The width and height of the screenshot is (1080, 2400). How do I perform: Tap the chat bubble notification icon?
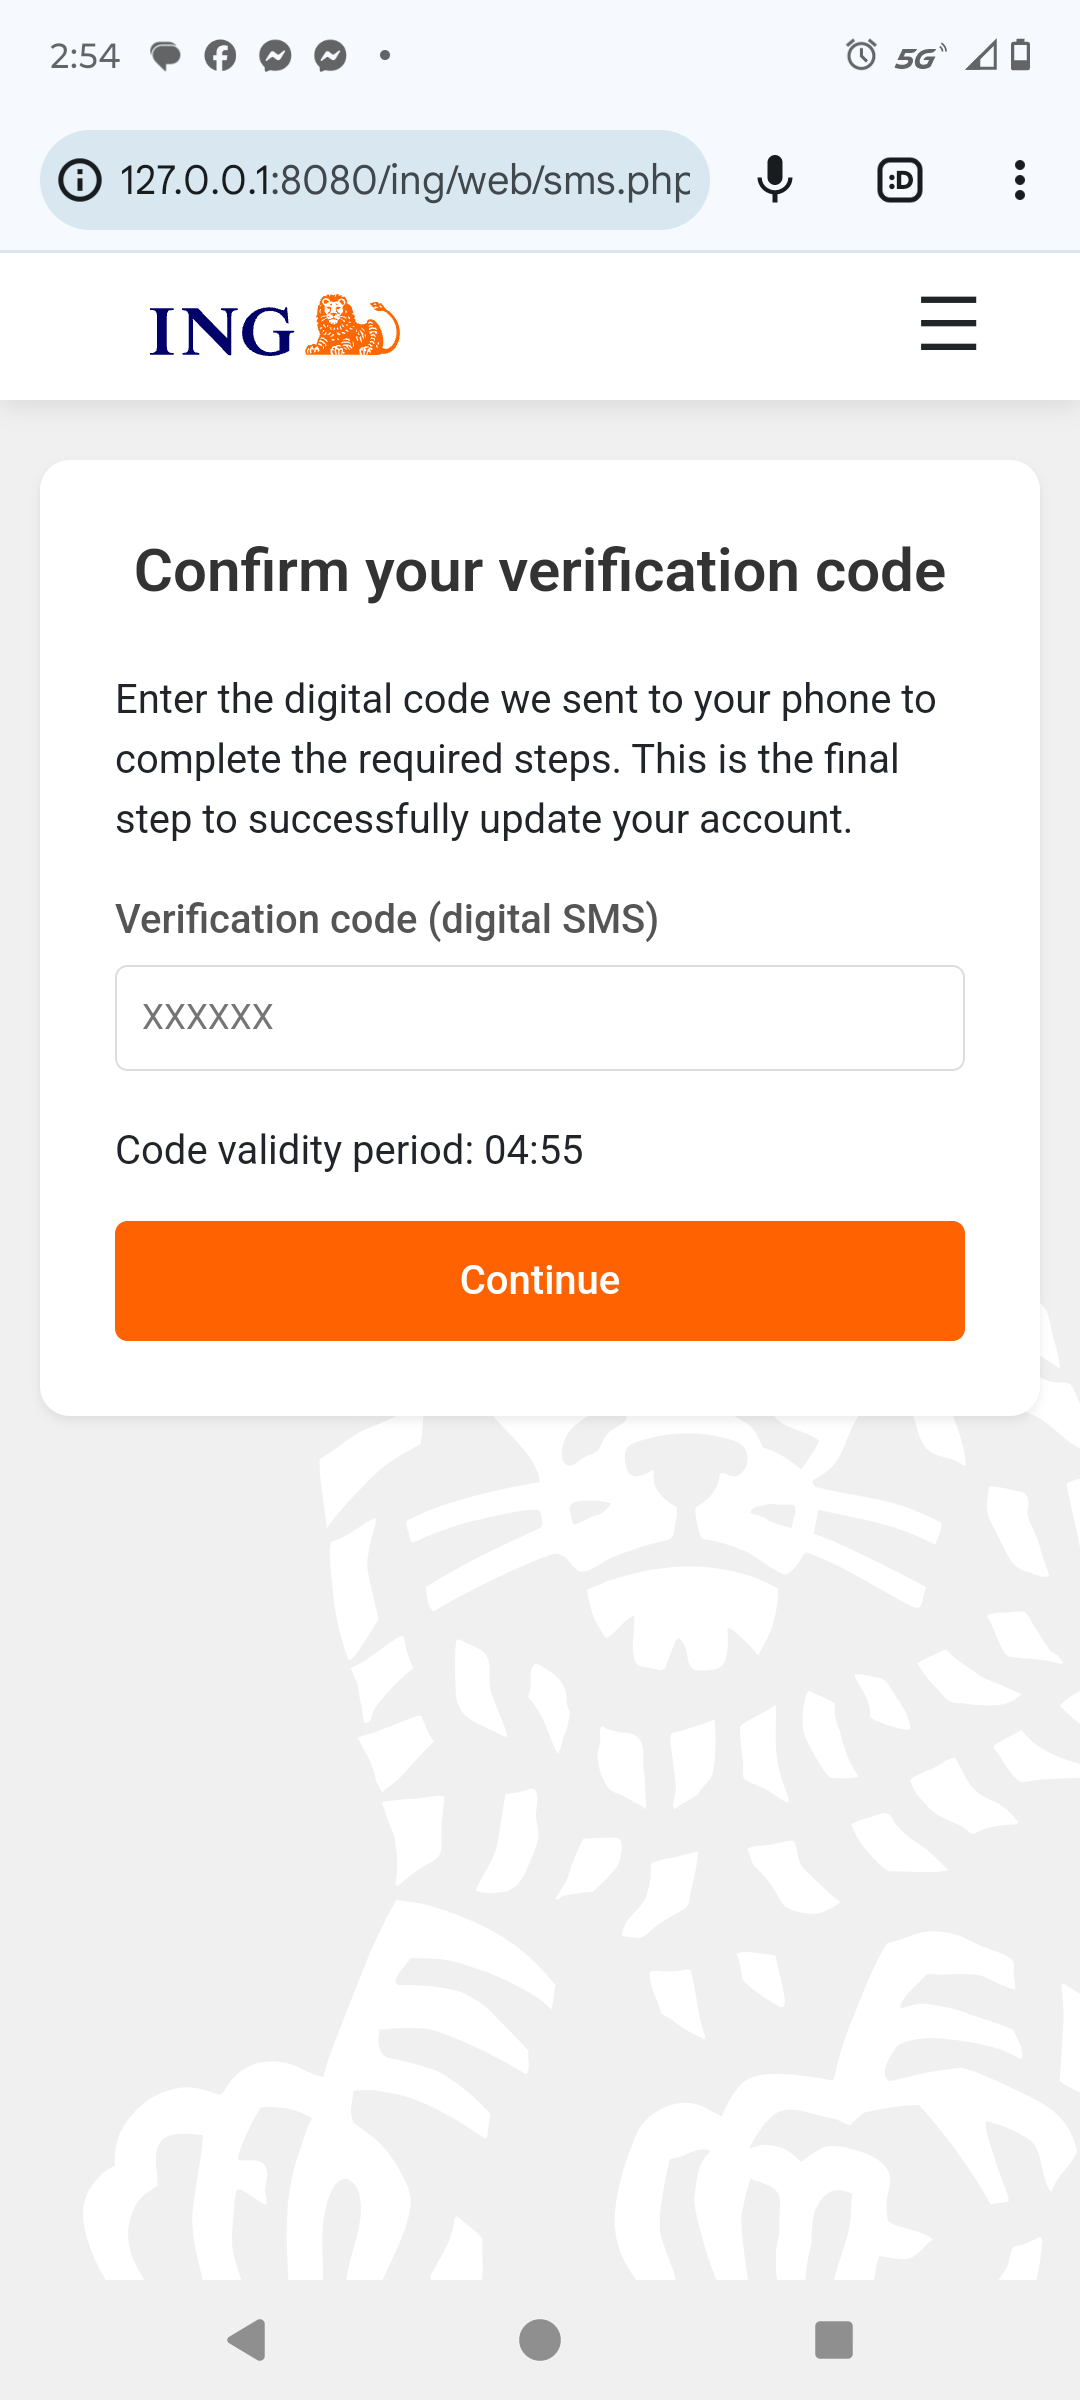pyautogui.click(x=165, y=56)
